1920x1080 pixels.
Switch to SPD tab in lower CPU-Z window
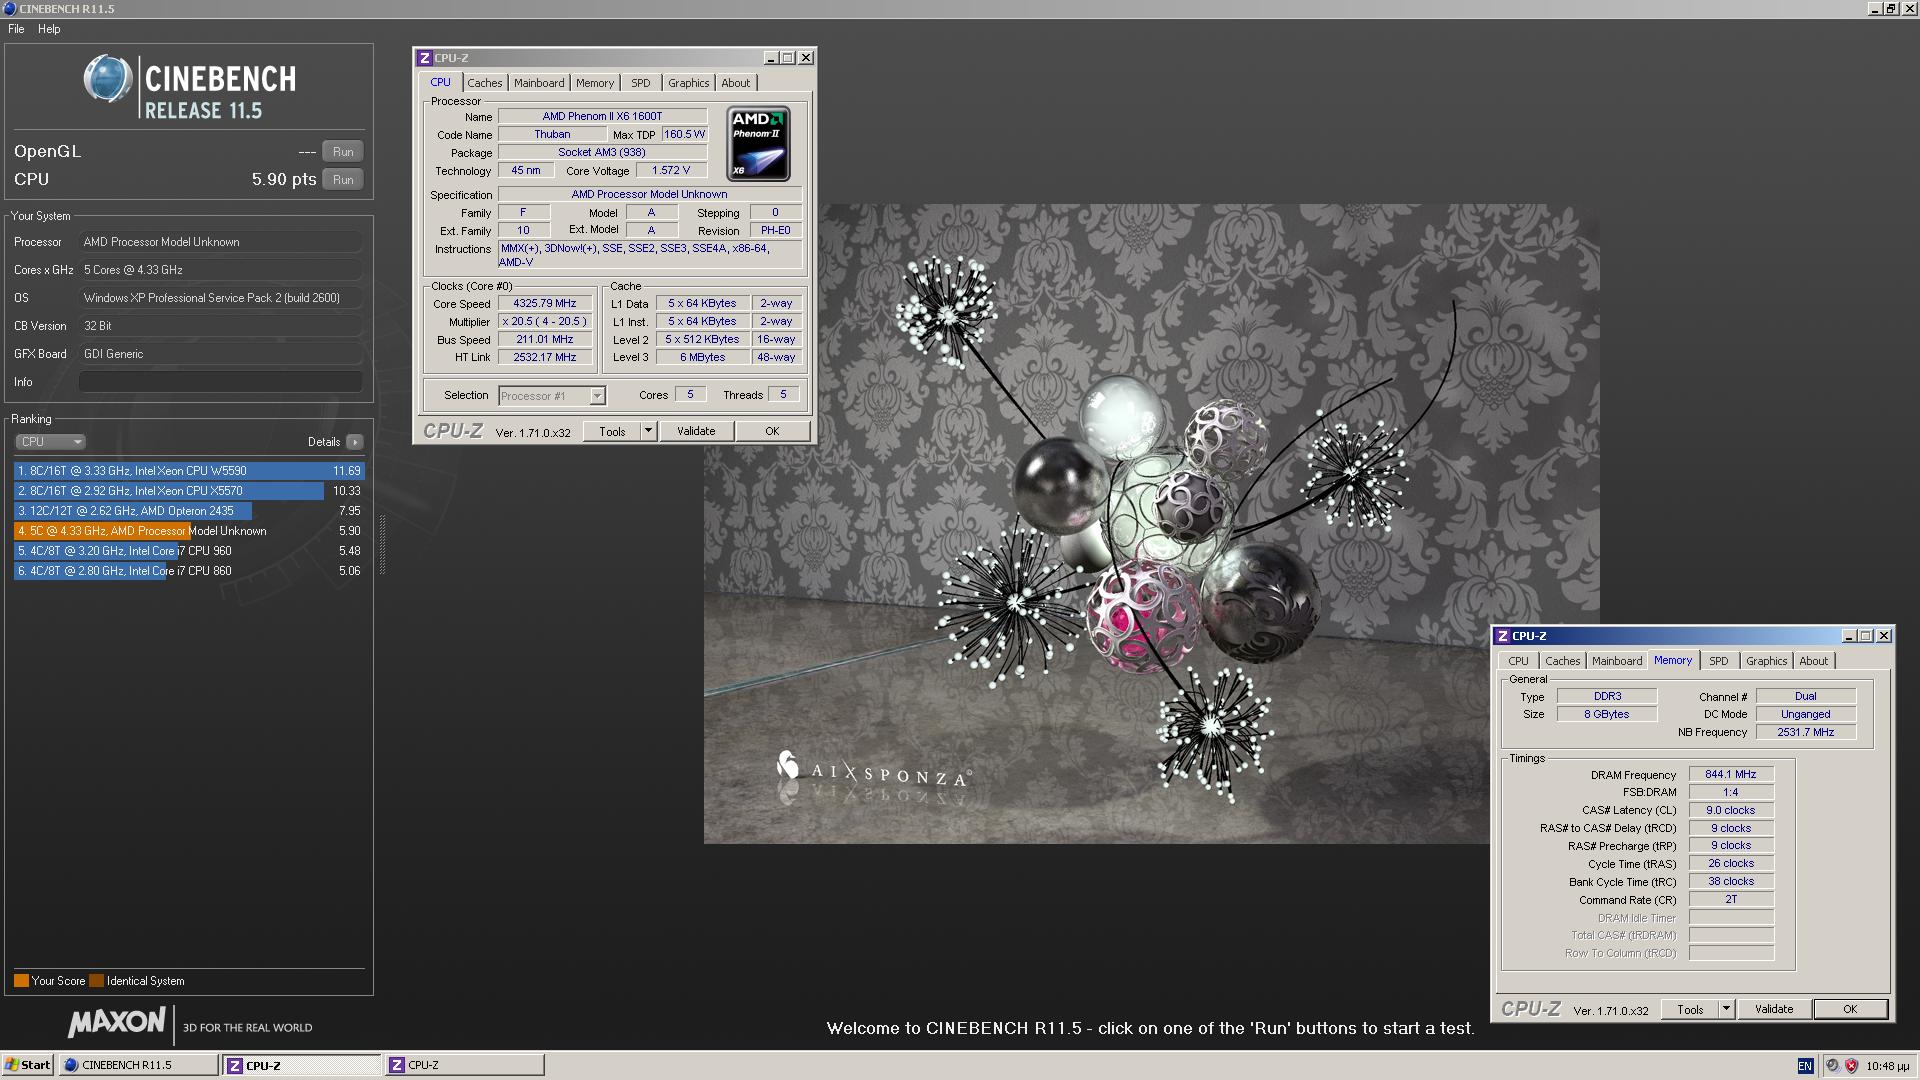1719,661
